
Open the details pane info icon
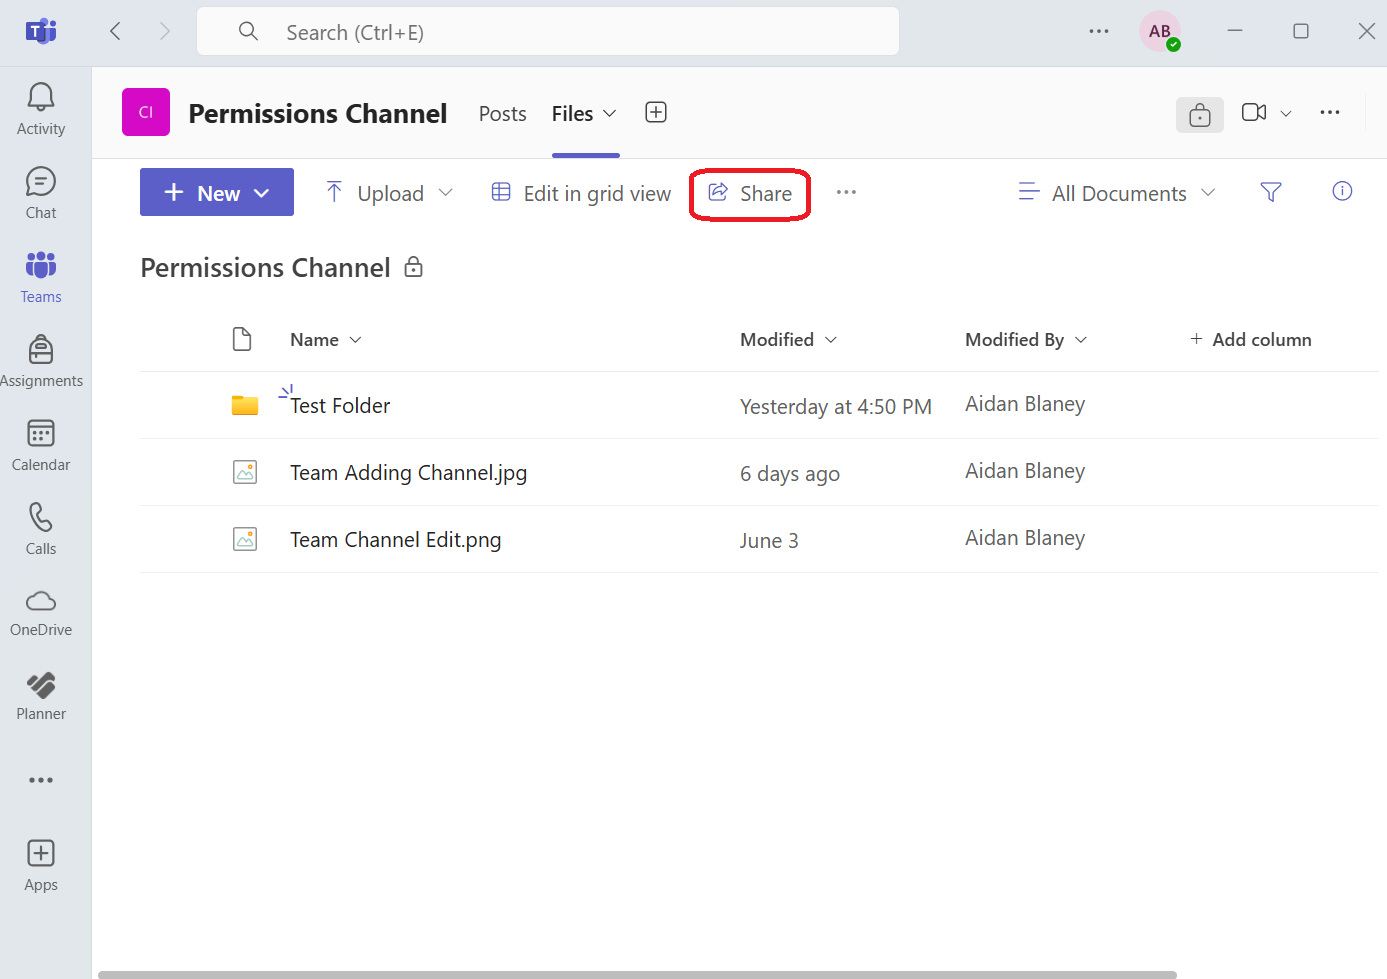point(1342,191)
